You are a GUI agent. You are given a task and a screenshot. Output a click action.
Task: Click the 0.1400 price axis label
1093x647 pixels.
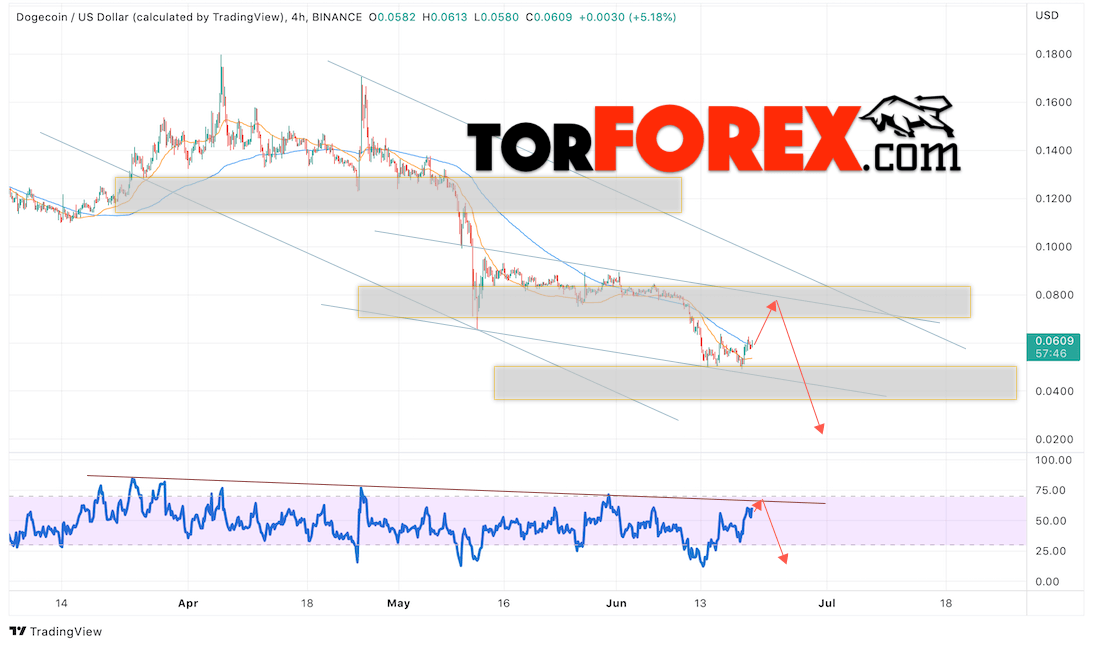pos(1053,151)
